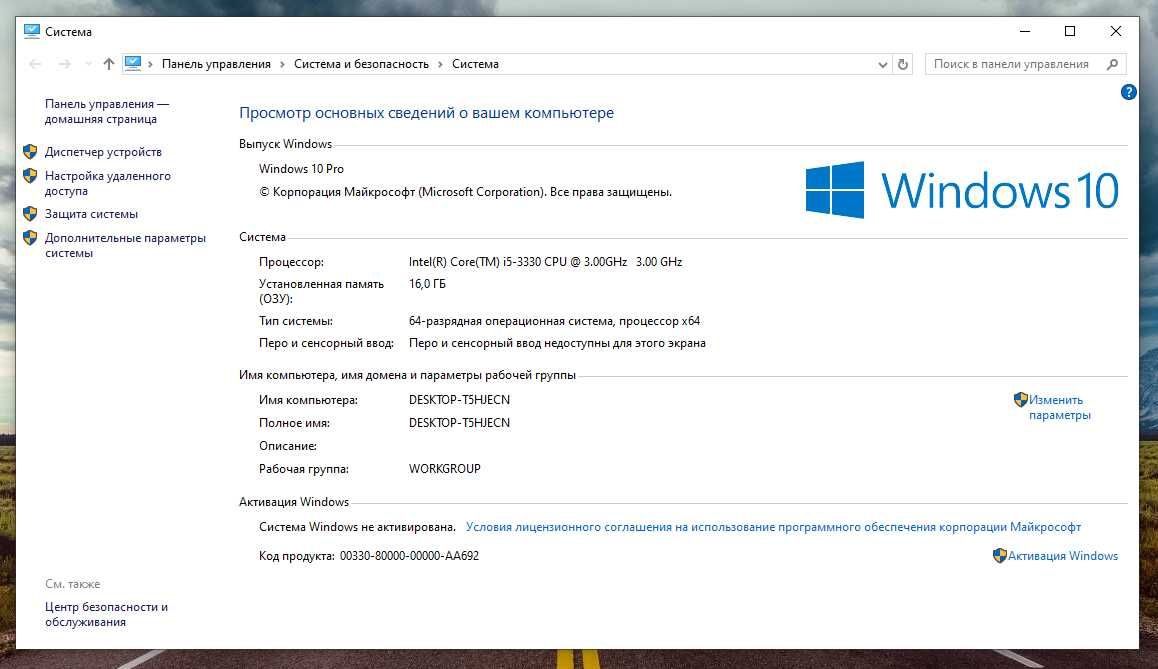This screenshot has width=1158, height=669.
Task: Expand chevron before Панель управления breadcrumb
Action: point(151,64)
